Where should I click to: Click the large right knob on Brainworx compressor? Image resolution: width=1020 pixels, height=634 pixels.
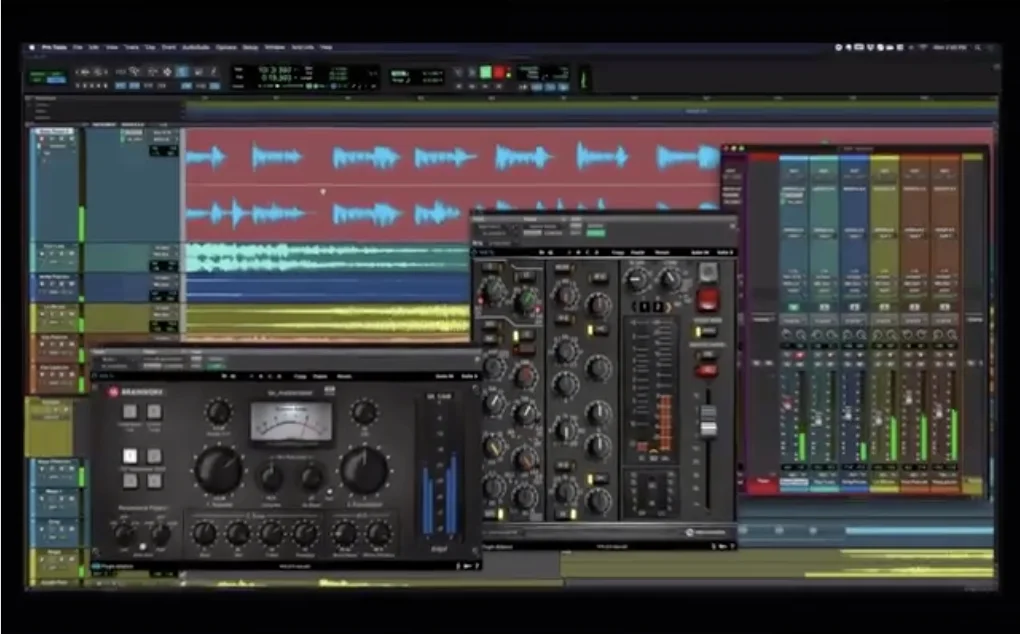click(364, 470)
